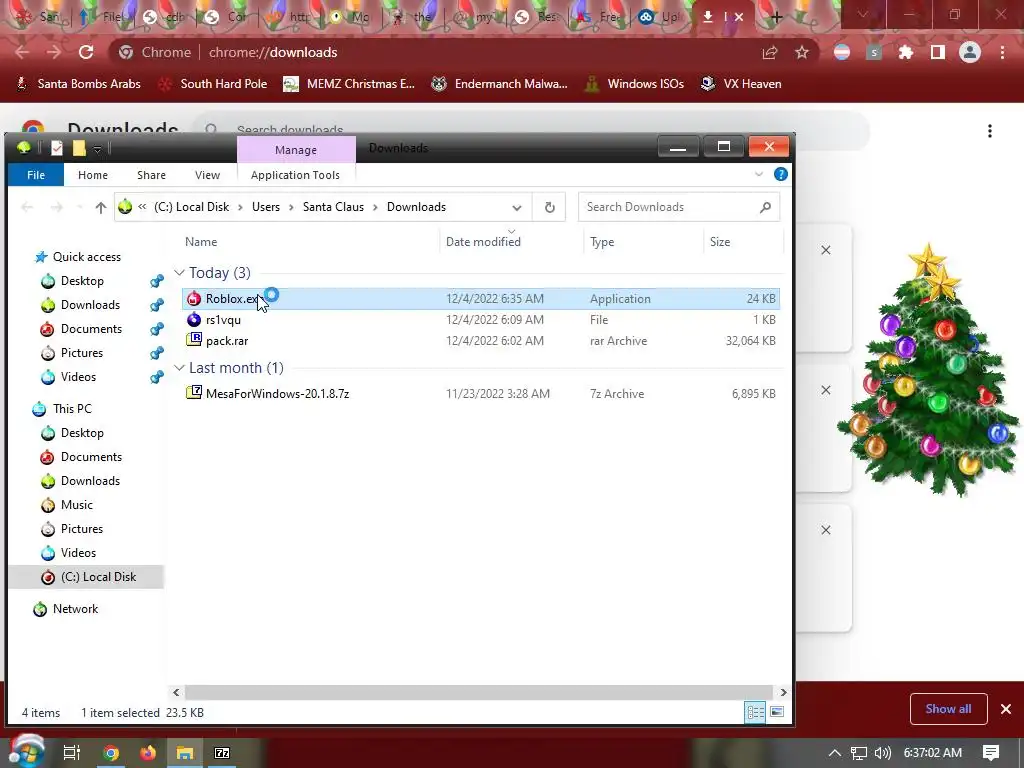Switch to the View ribbon tab

click(x=207, y=175)
